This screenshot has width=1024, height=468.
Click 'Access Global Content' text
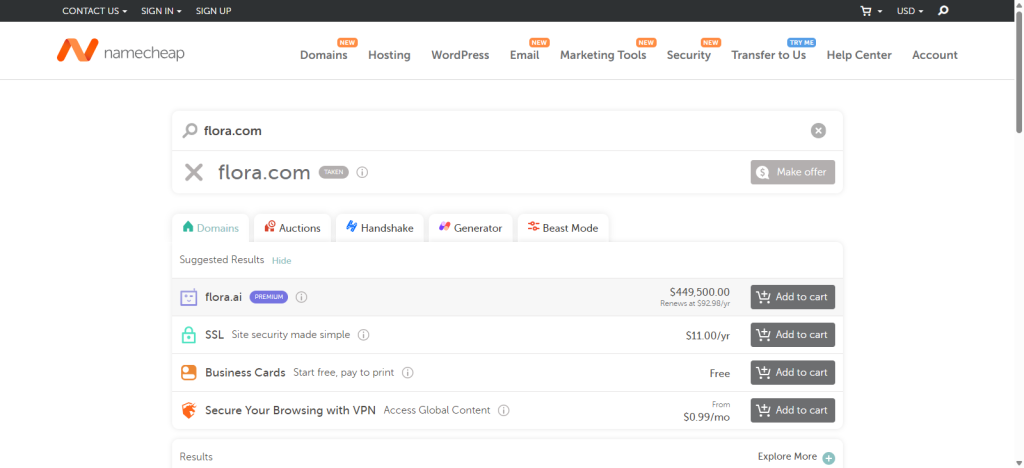pos(437,411)
